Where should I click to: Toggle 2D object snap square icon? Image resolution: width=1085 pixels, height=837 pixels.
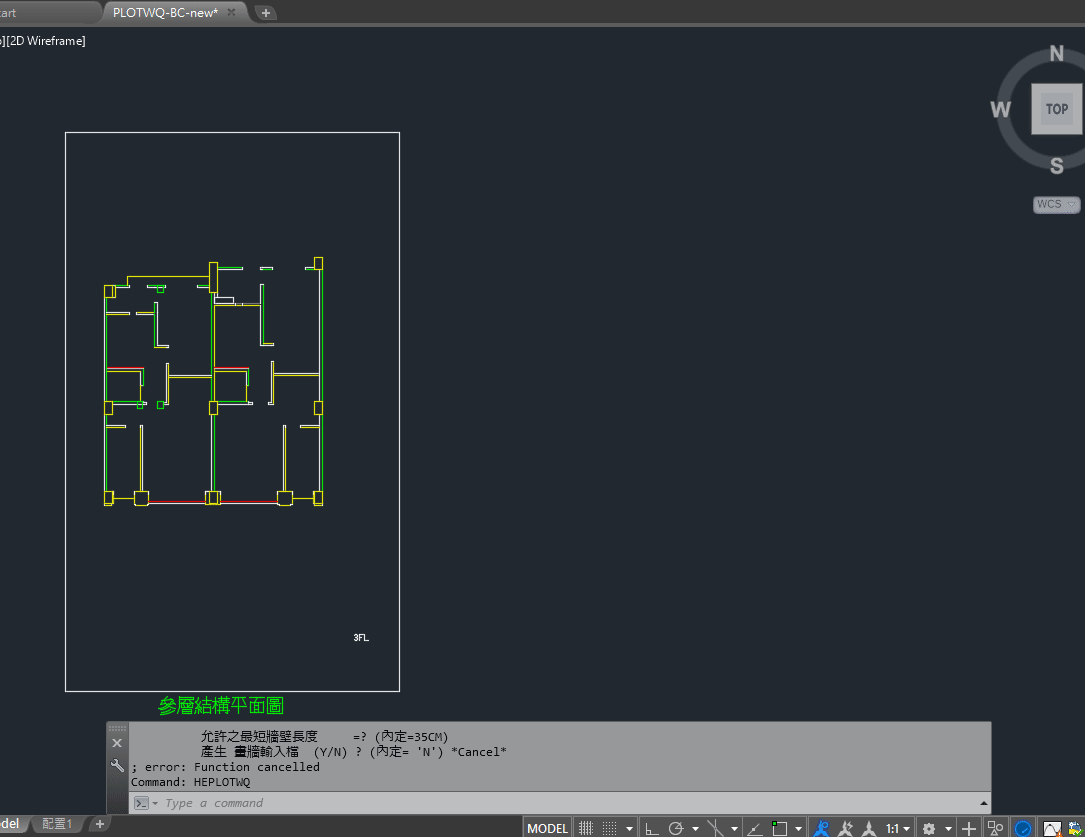(780, 828)
